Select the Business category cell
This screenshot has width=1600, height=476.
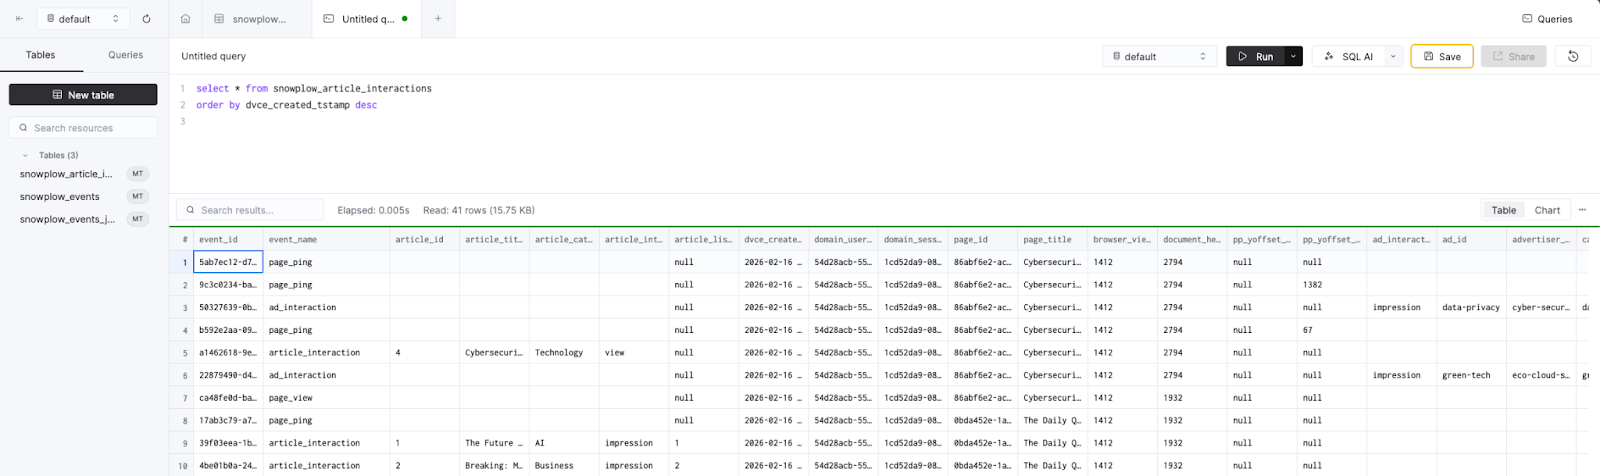pos(564,465)
